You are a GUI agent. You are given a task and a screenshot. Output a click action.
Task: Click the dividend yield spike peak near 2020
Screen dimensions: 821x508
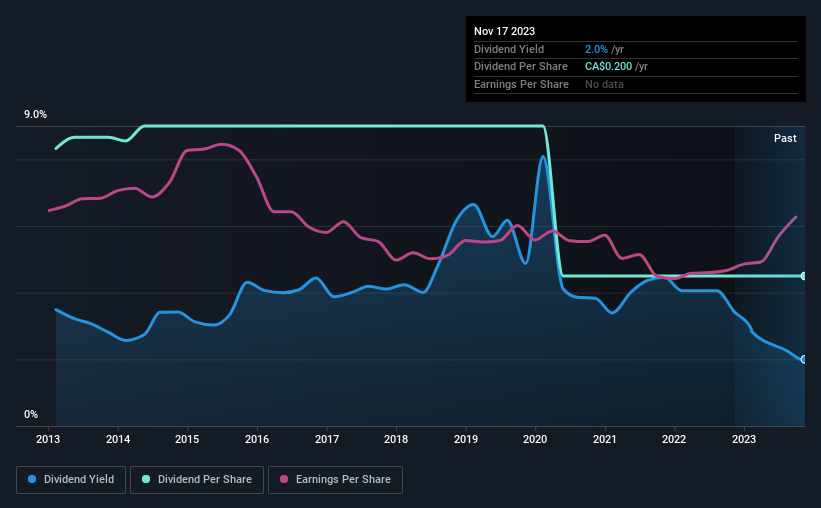(543, 157)
